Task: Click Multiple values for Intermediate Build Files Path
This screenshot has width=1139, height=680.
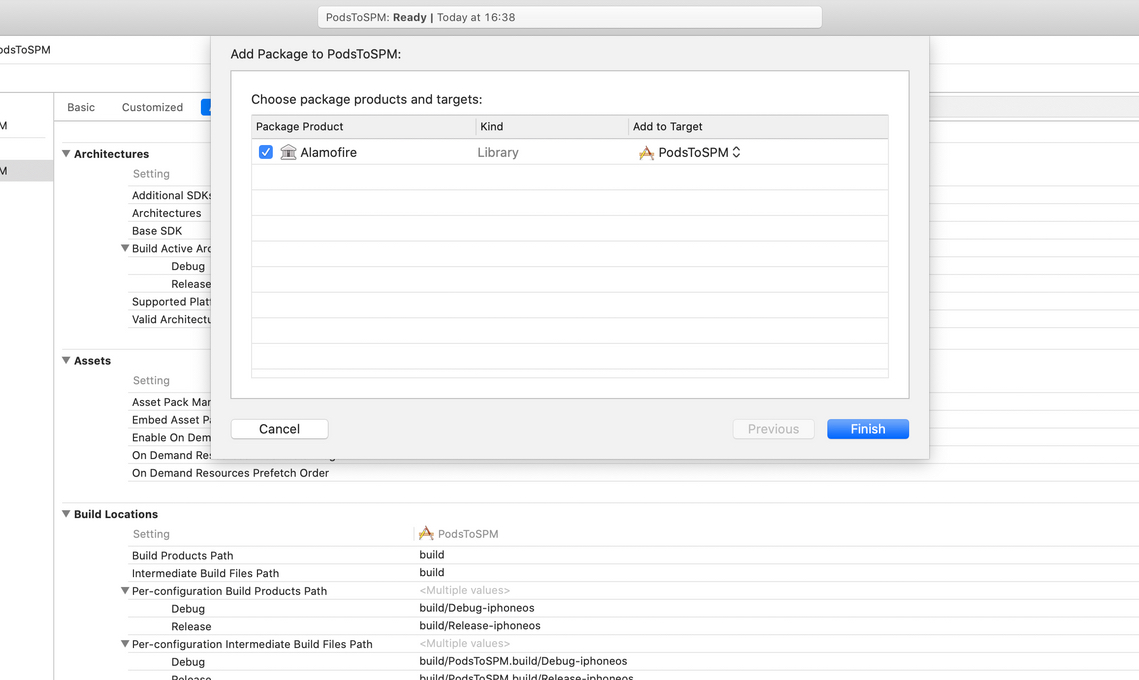Action: [x=465, y=643]
